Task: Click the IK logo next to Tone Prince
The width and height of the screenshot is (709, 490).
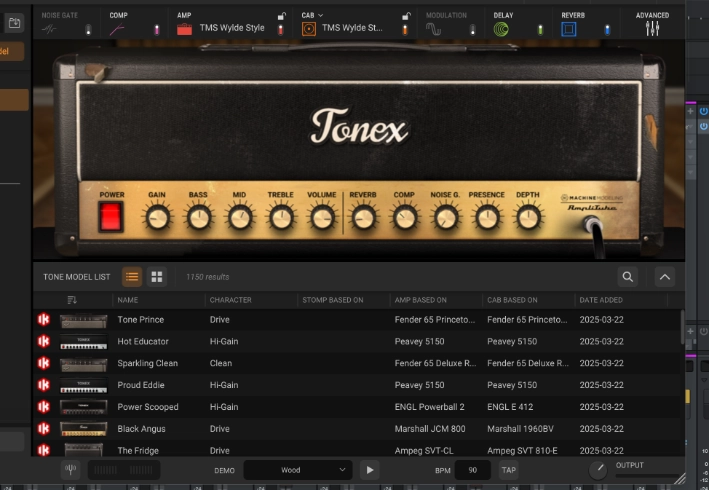Action: 44,320
